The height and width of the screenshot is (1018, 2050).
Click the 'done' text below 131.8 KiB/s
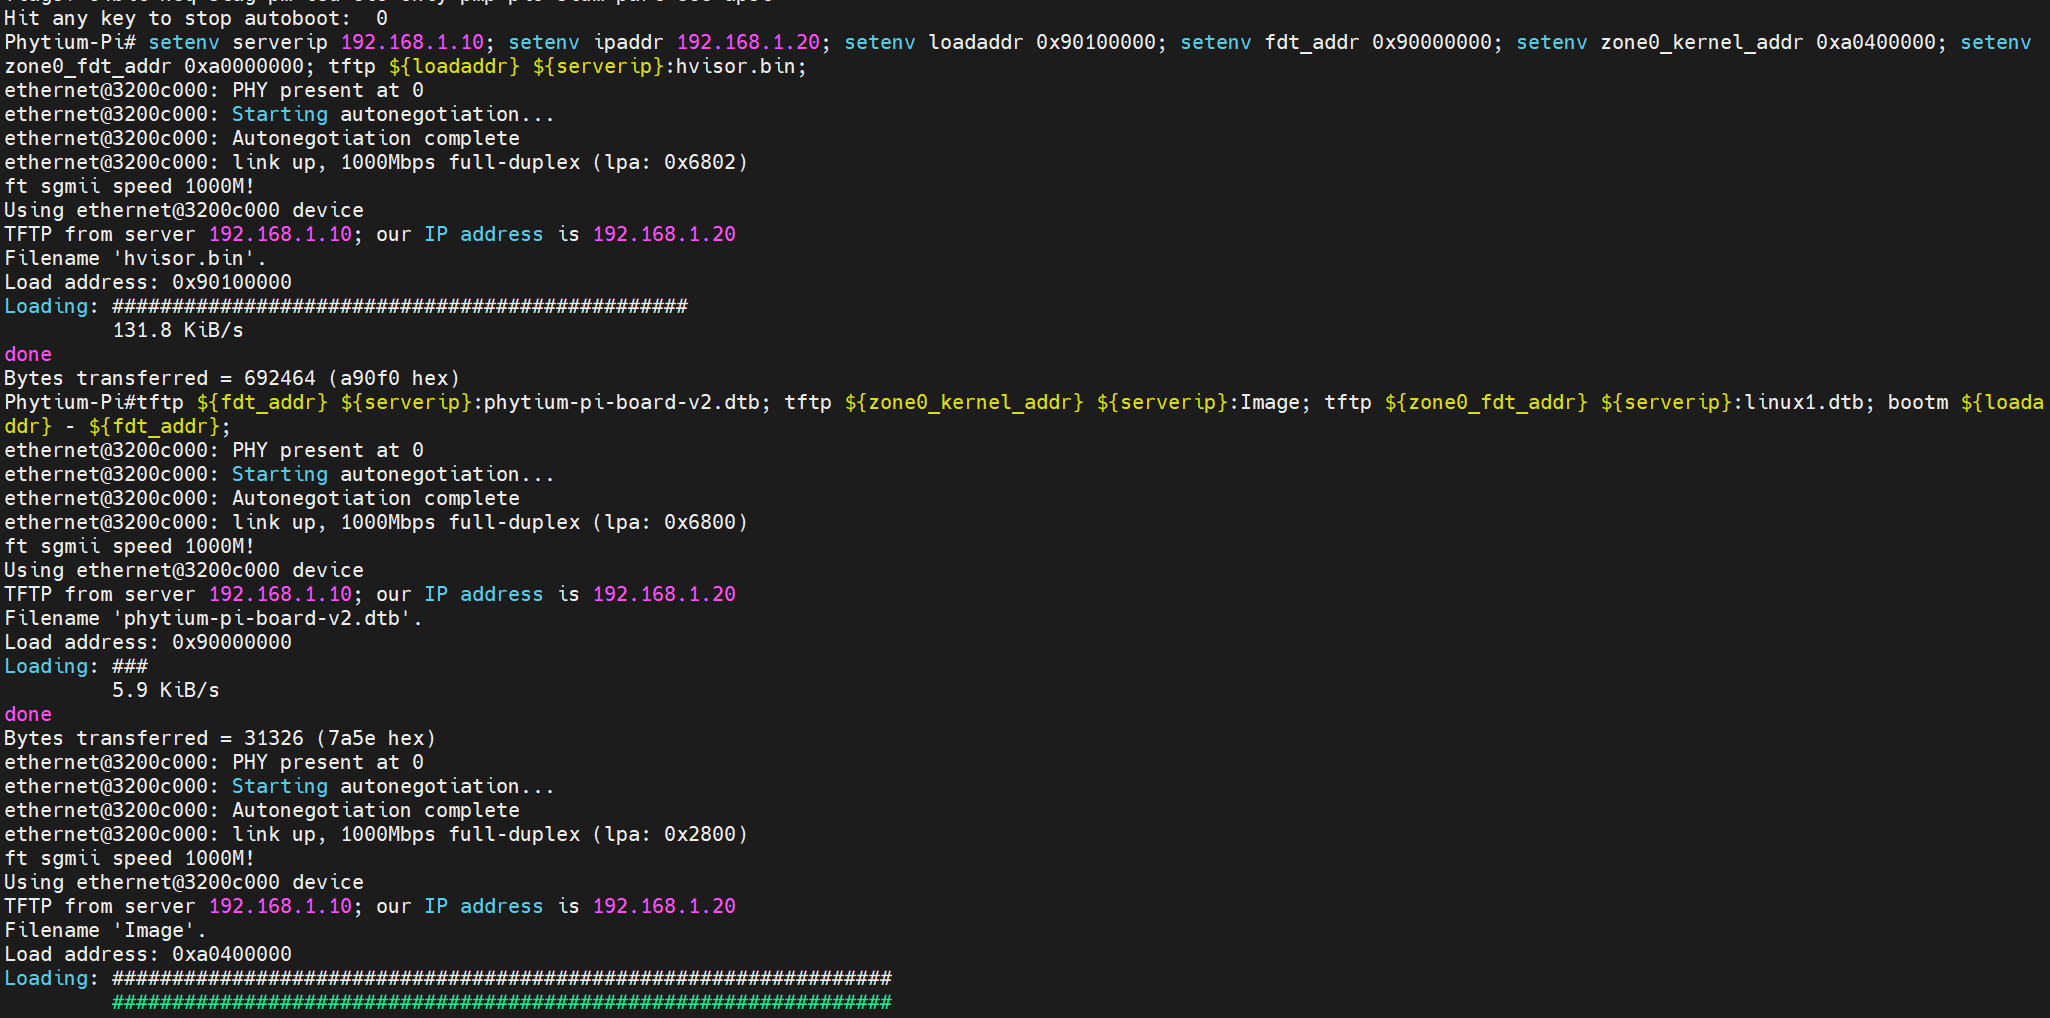[x=28, y=354]
